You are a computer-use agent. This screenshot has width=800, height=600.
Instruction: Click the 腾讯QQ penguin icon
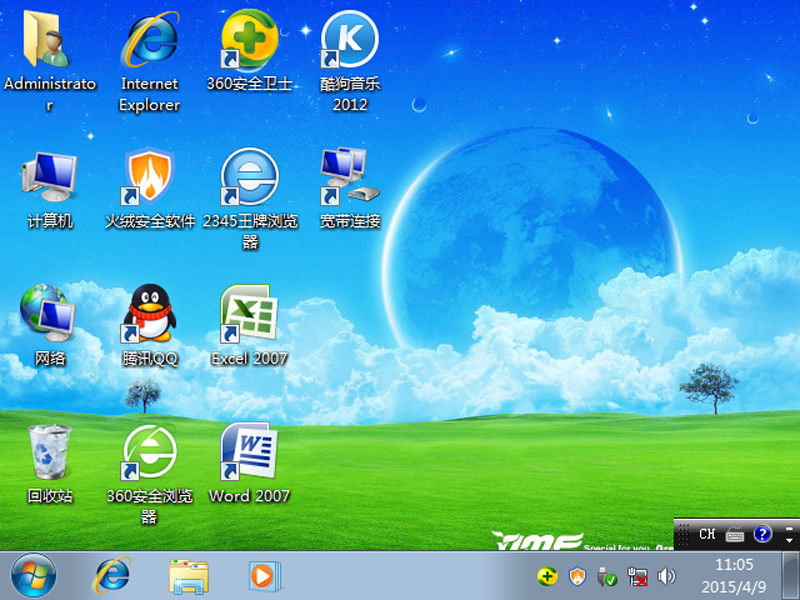149,314
